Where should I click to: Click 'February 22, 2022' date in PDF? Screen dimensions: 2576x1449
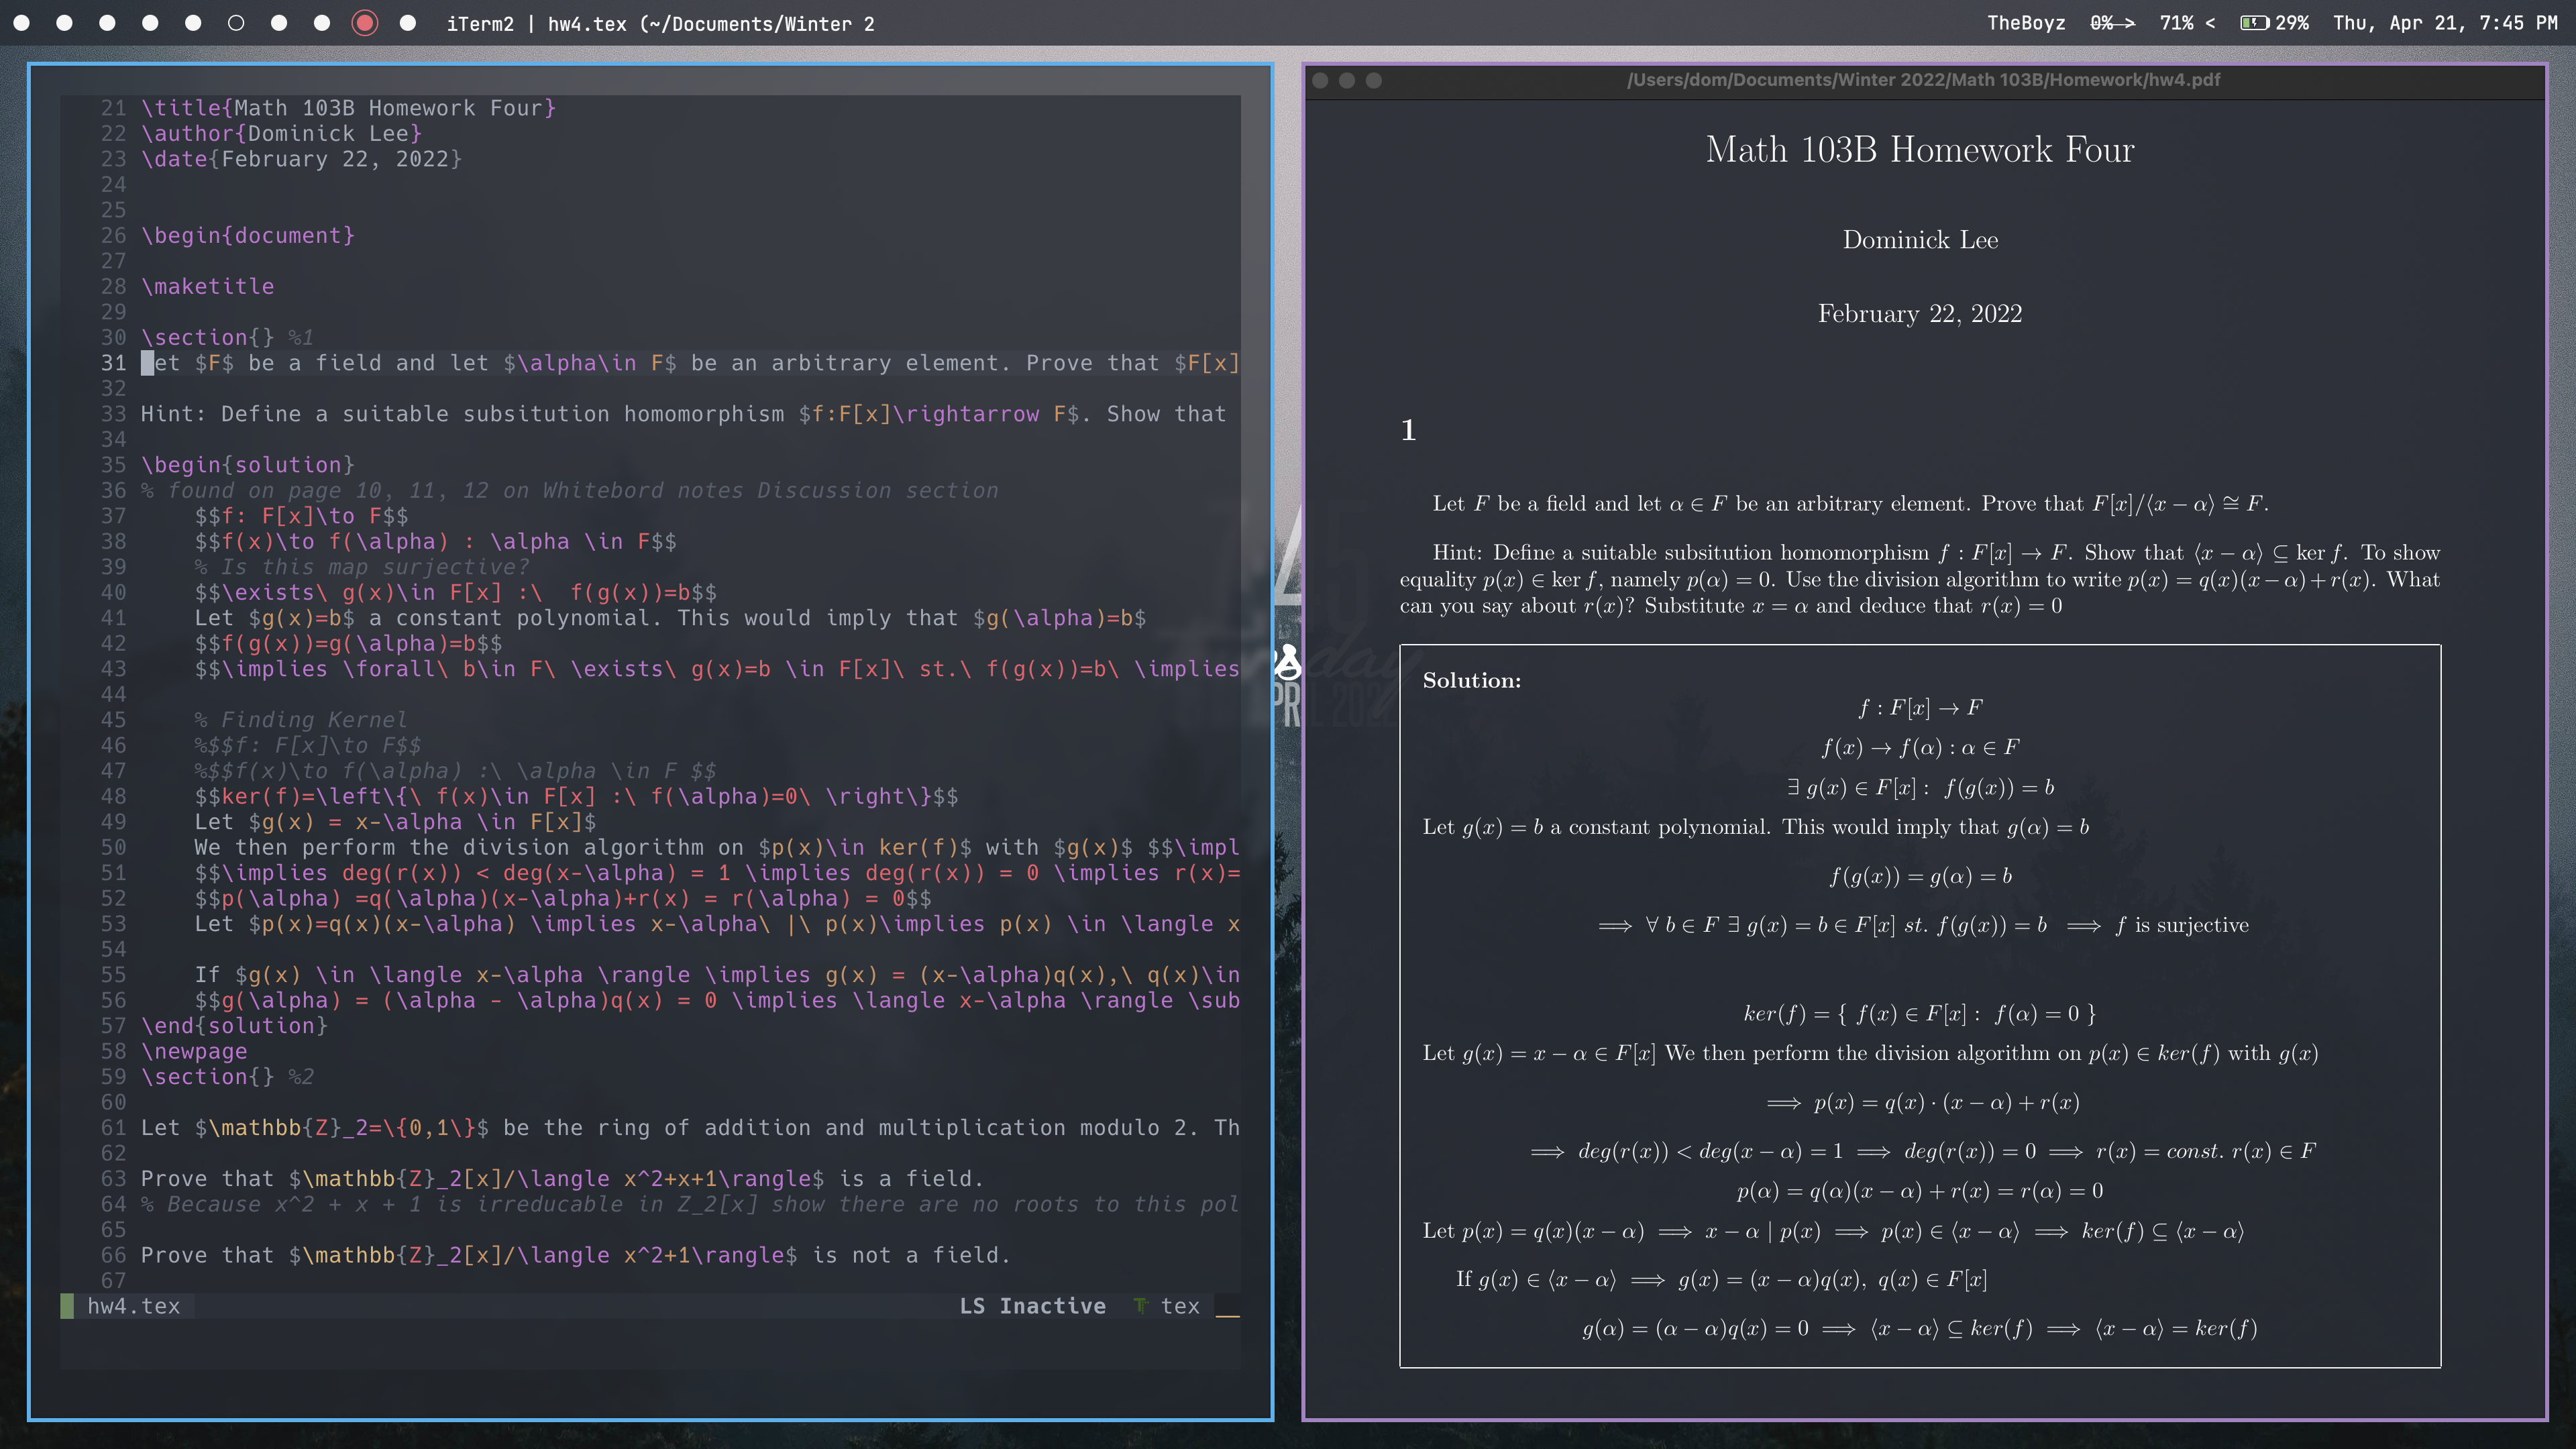tap(1920, 314)
